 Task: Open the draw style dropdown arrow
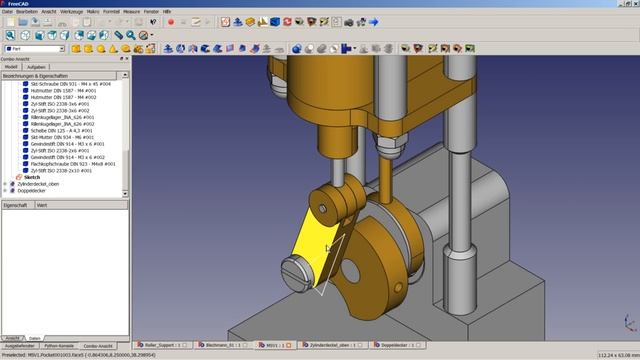coord(152,35)
